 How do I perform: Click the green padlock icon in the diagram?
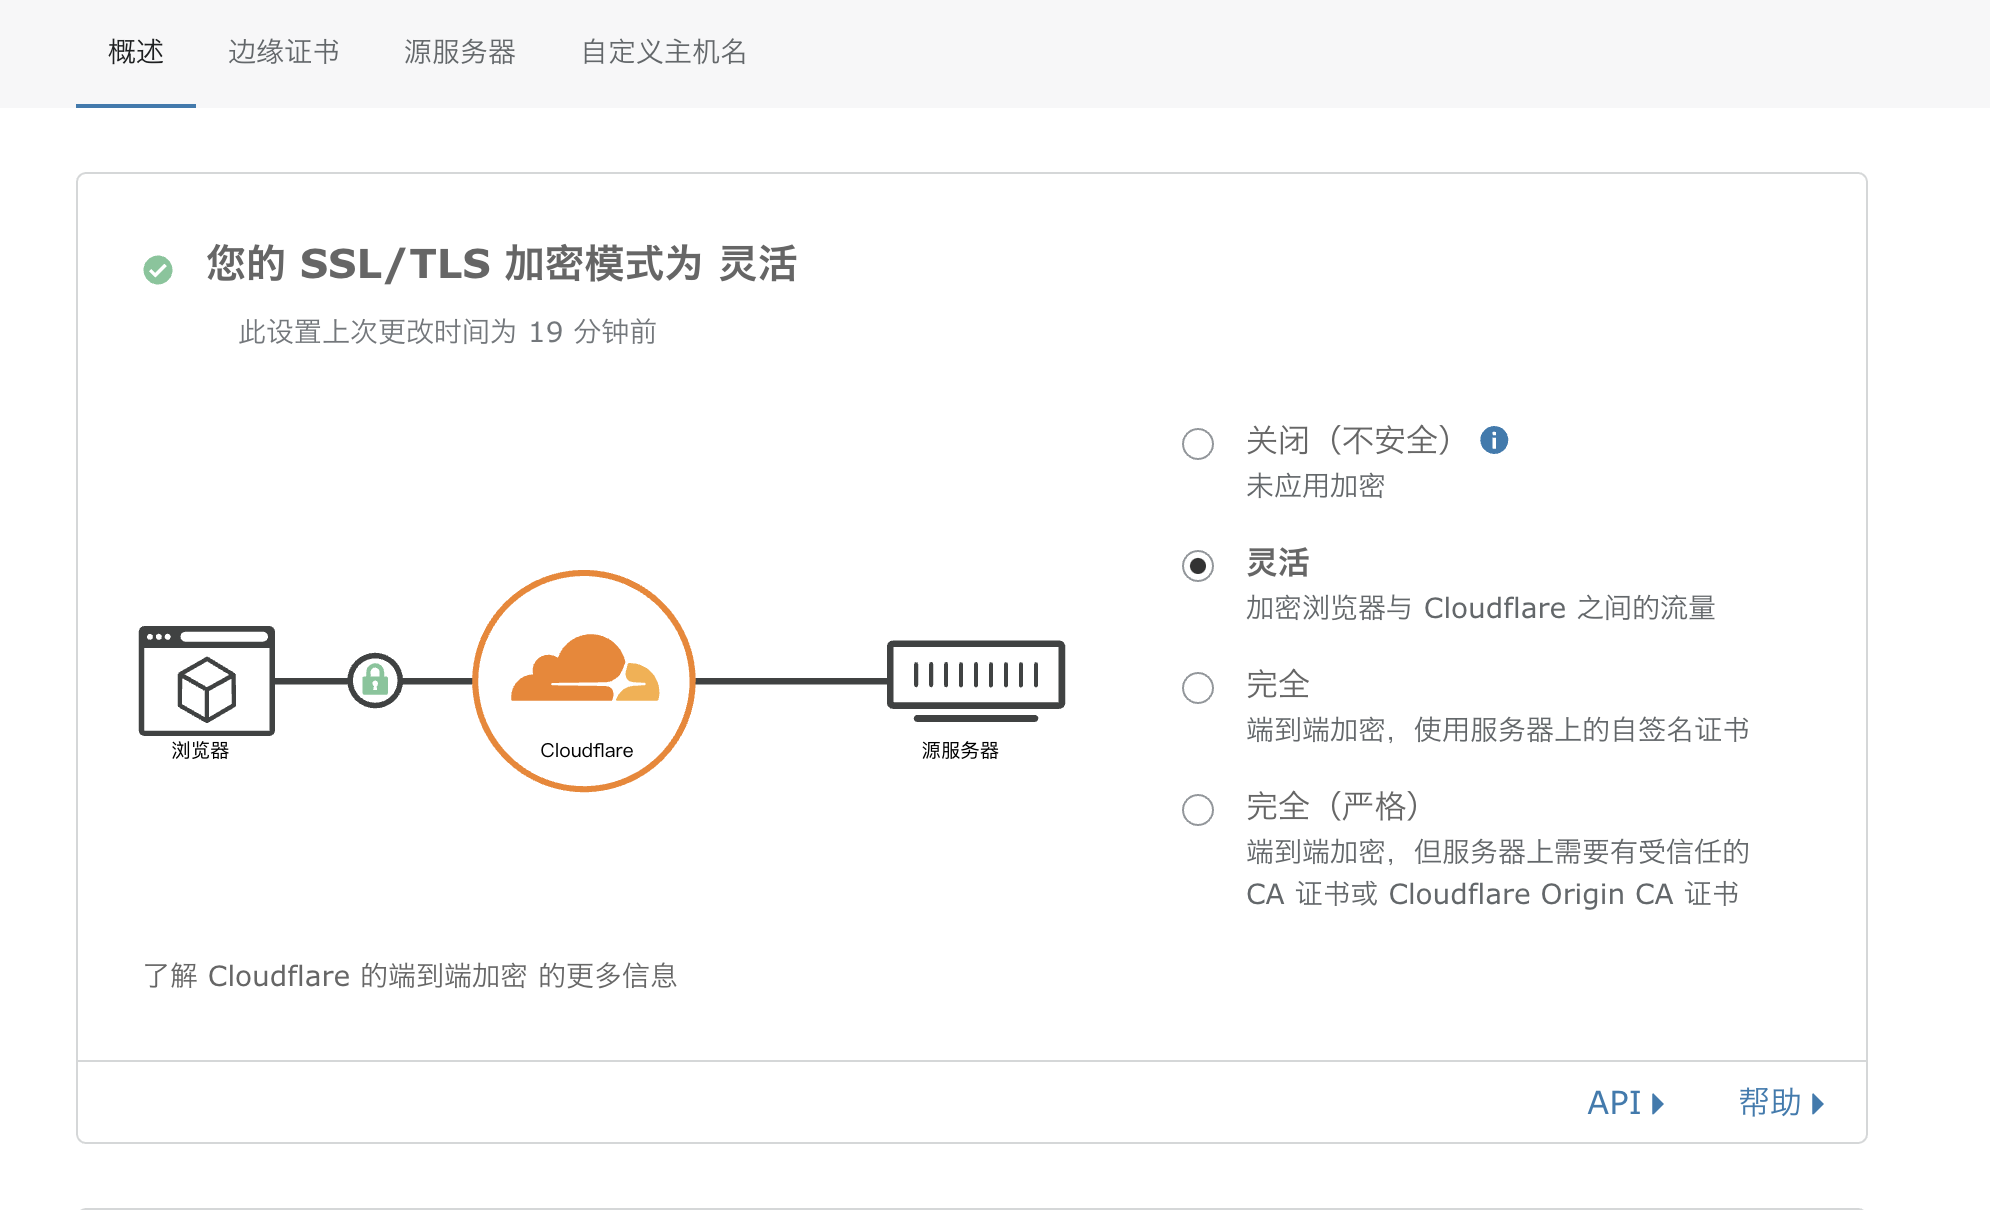[x=376, y=681]
